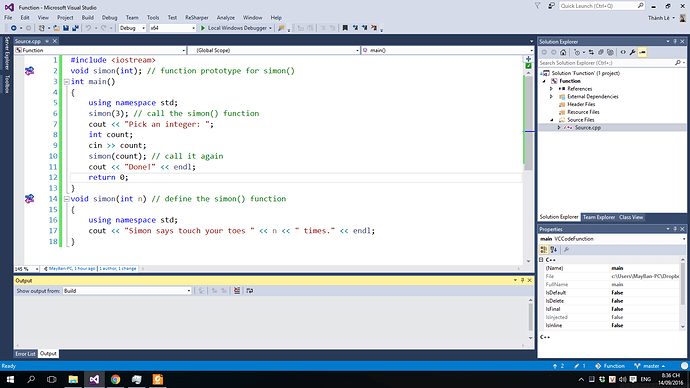
Task: Click the Categorized view icon in Properties
Action: click(x=544, y=250)
